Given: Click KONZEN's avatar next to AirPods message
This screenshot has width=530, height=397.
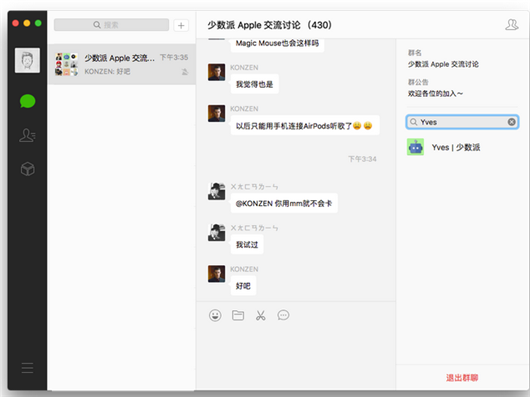Looking at the screenshot, I should pos(216,114).
